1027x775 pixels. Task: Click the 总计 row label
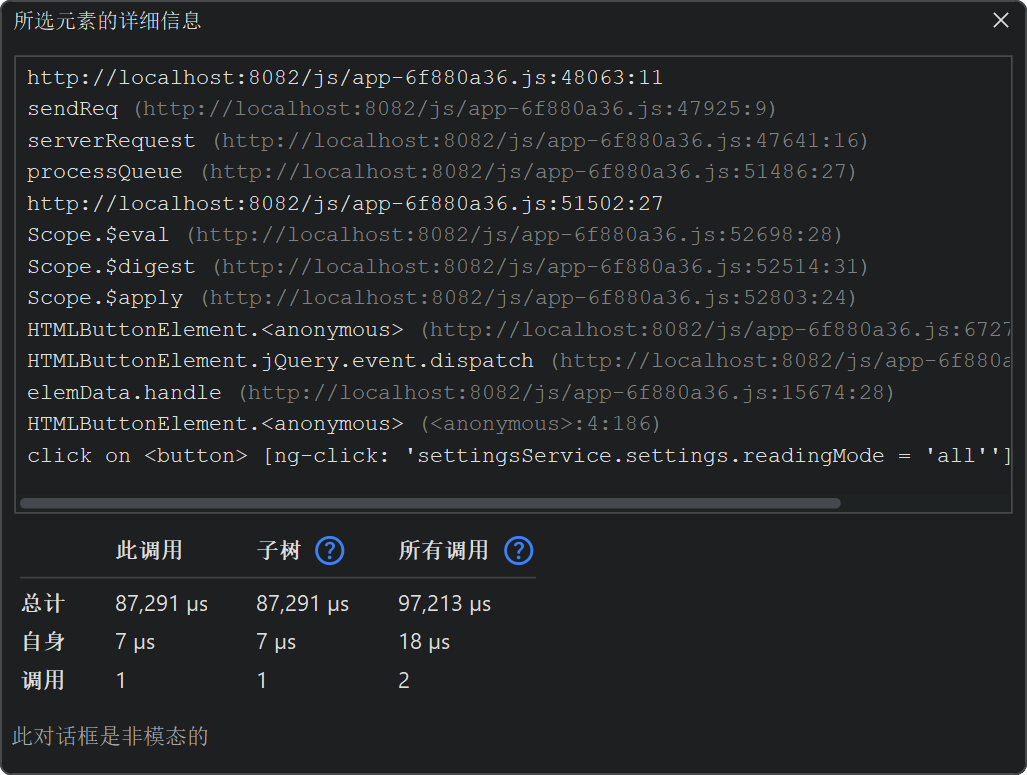coord(43,604)
